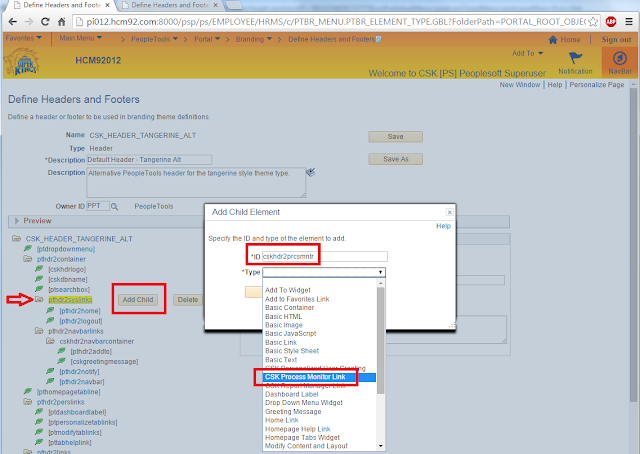Open the NavBar compass icon
Screen dimensions: 640x454
(620, 58)
